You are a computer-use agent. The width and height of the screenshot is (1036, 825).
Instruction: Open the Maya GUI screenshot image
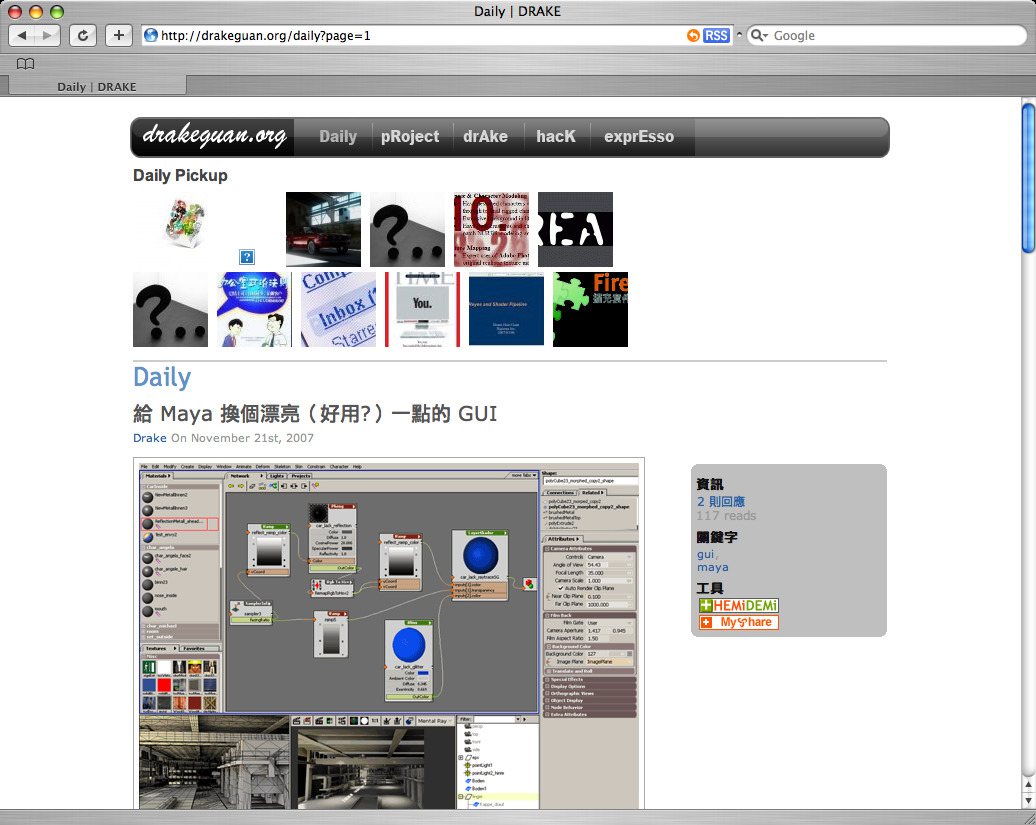coord(388,633)
